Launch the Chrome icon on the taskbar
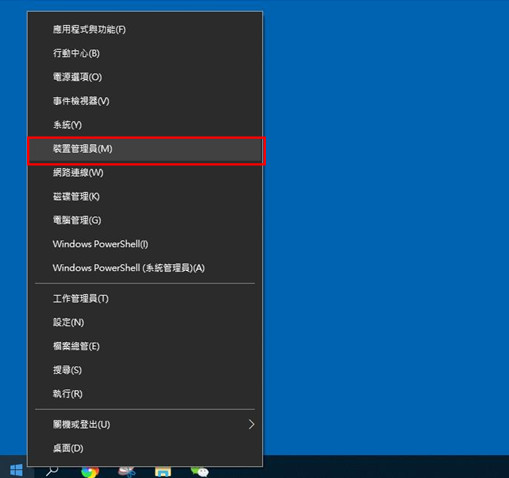509x478 pixels. (x=90, y=472)
